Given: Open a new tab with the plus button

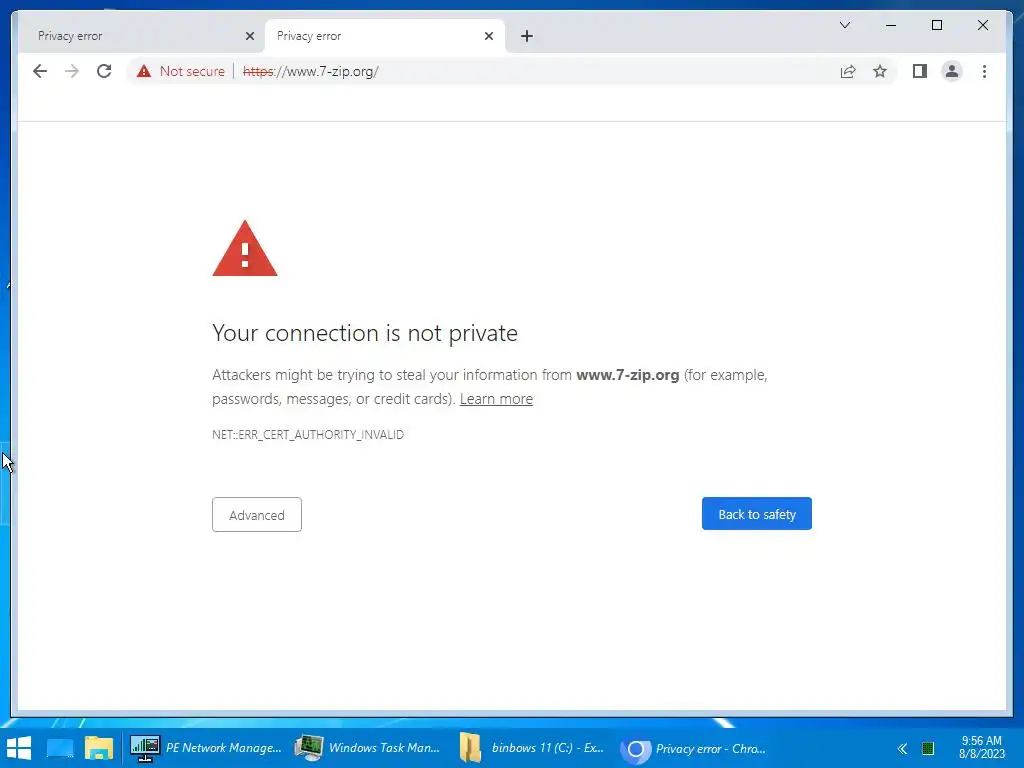Looking at the screenshot, I should click(x=527, y=36).
